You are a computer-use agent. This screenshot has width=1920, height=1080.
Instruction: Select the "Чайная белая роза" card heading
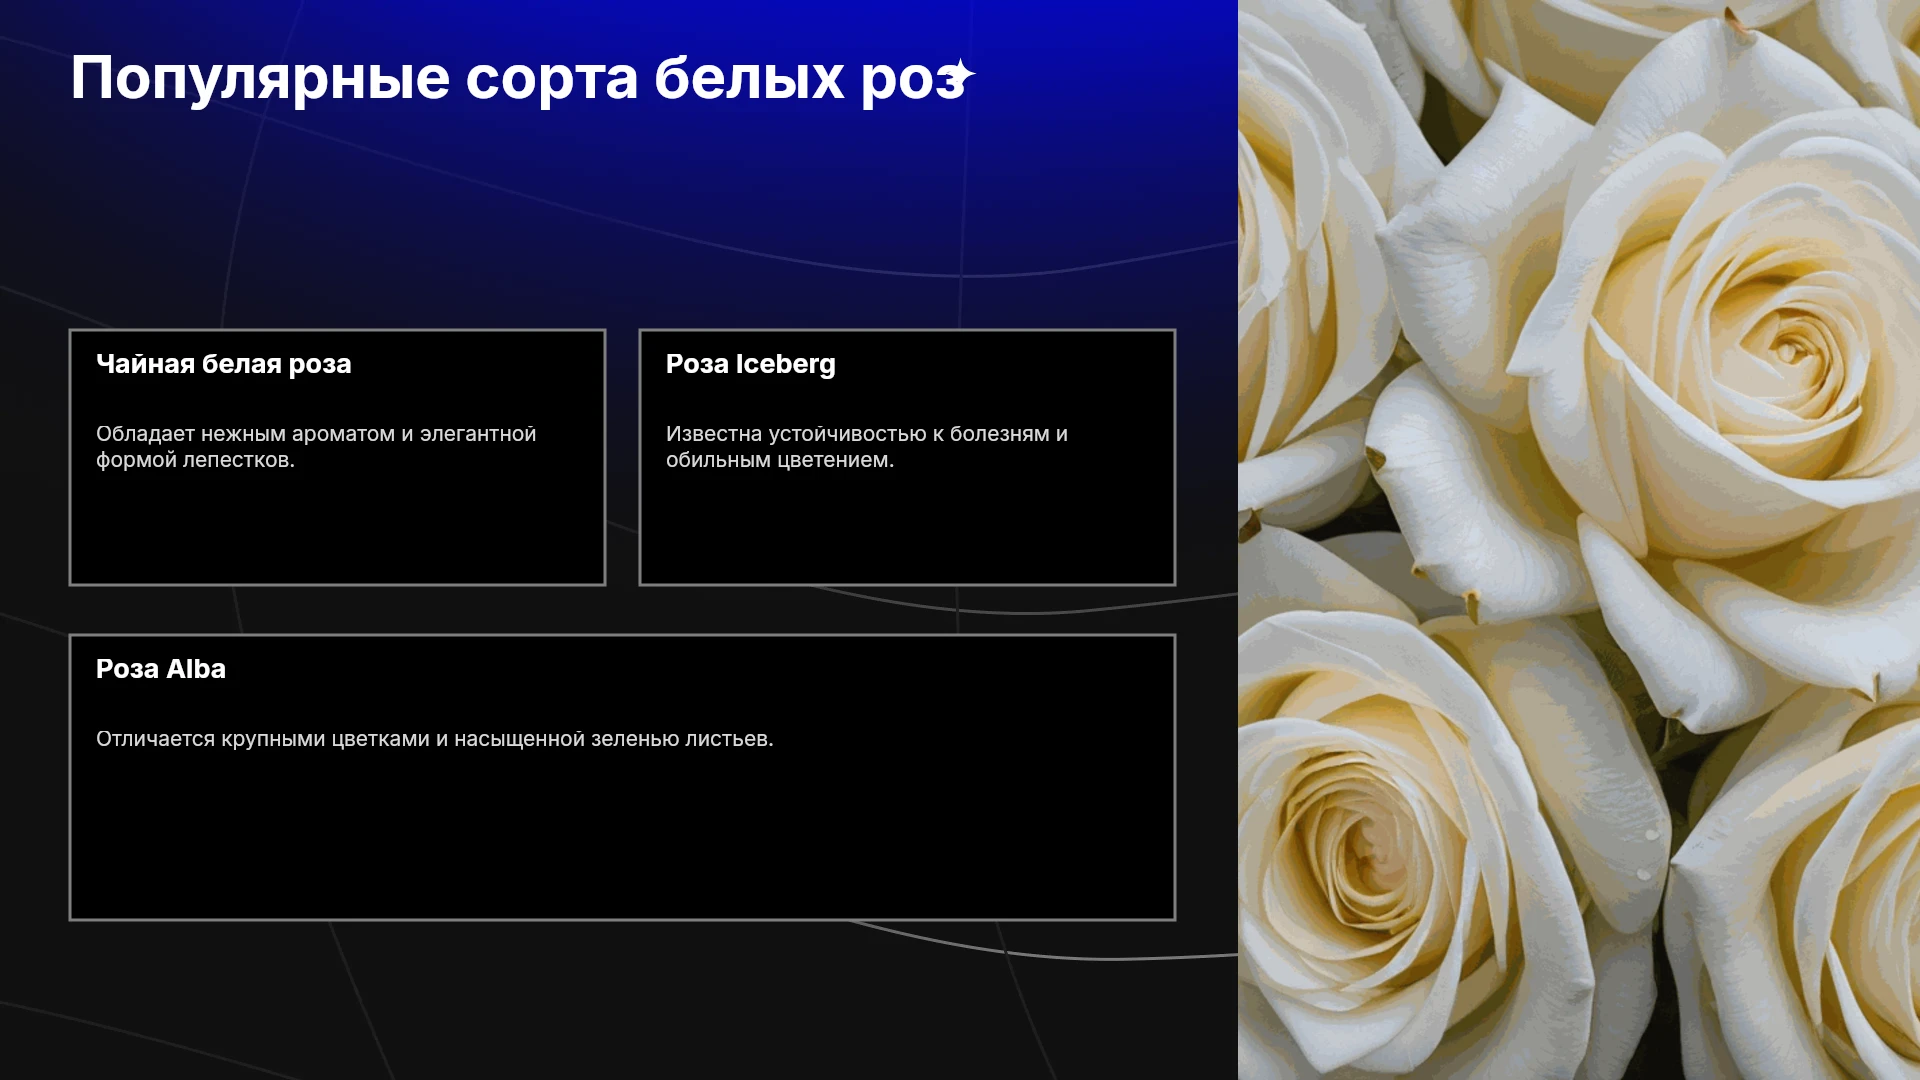click(224, 364)
